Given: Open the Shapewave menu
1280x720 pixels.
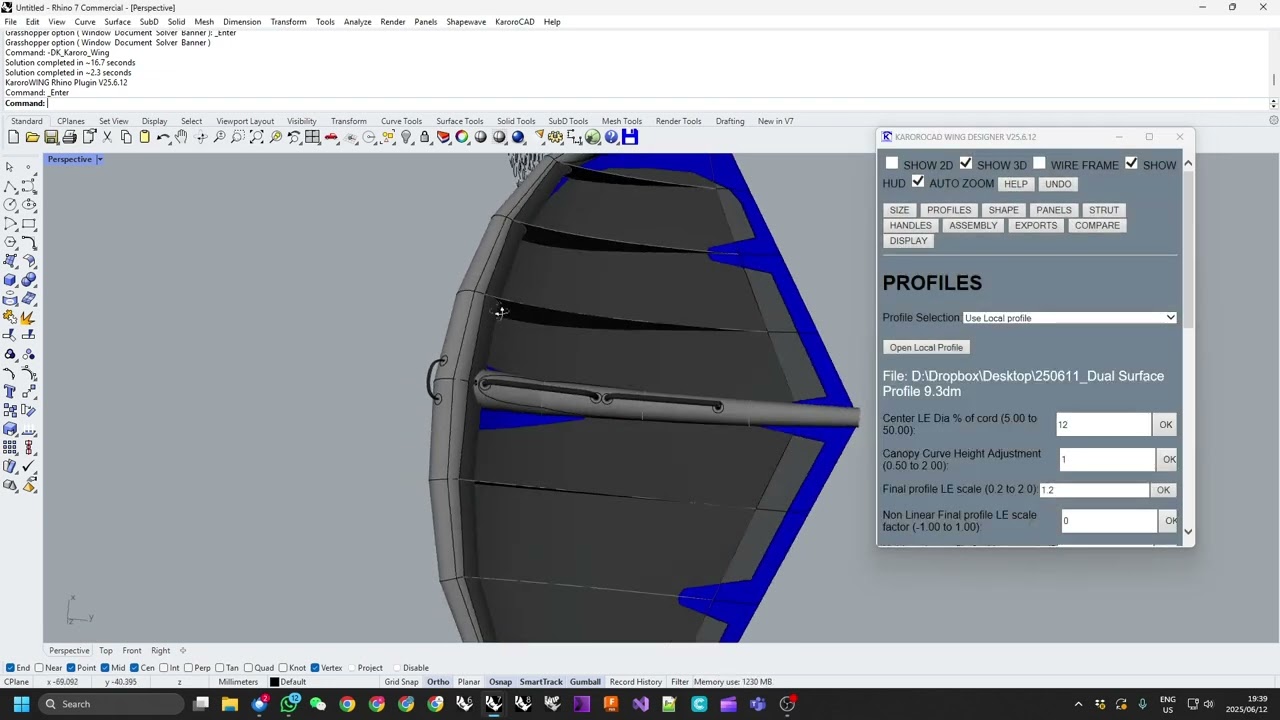Looking at the screenshot, I should pos(466,21).
